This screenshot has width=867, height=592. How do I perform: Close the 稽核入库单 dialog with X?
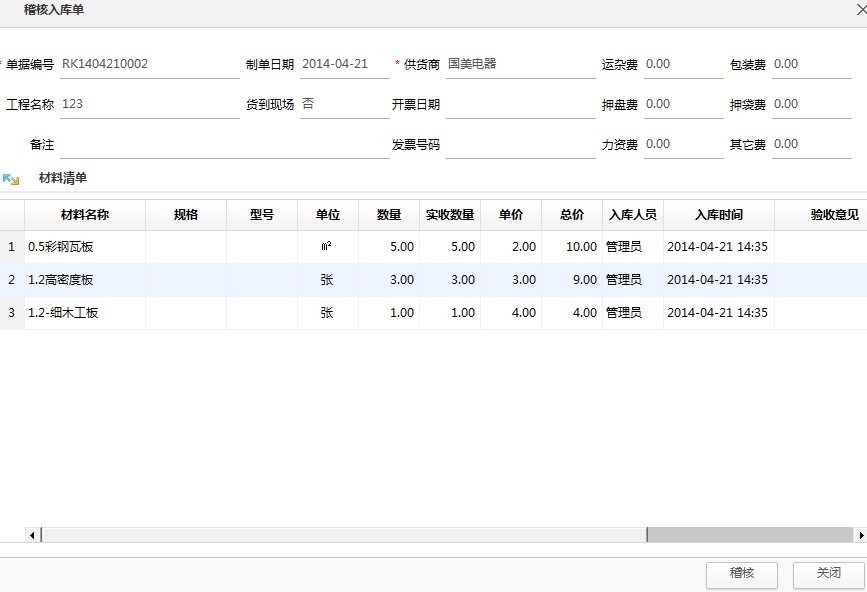point(859,10)
